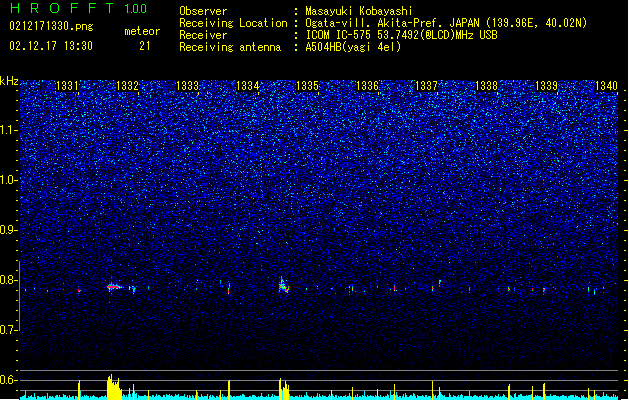629x400 pixels.
Task: Click the 'Receiving antenna' label
Action: 230,47
